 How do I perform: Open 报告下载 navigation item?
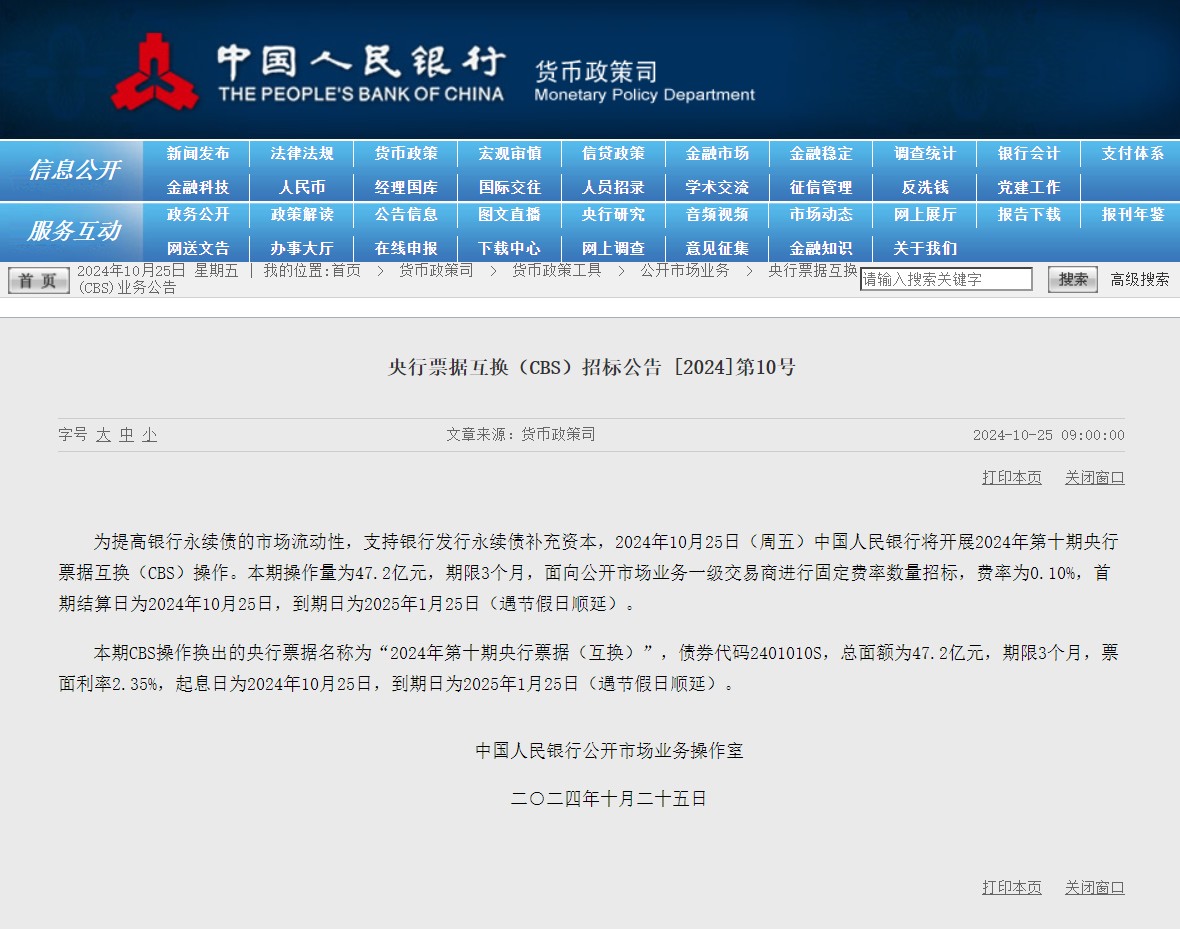click(x=1029, y=215)
